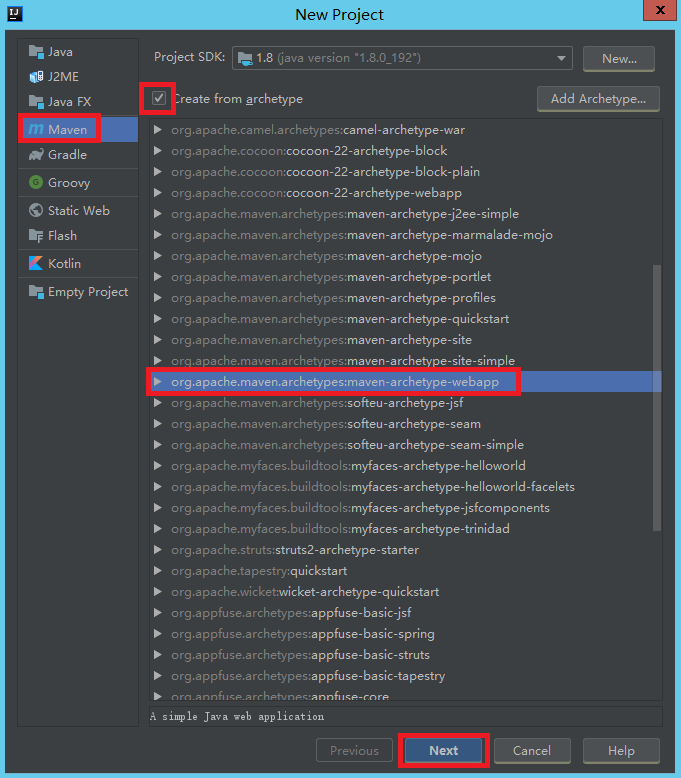Viewport: 681px width, 778px height.
Task: Select appfuse-basic-jsf row
Action: tap(406, 613)
